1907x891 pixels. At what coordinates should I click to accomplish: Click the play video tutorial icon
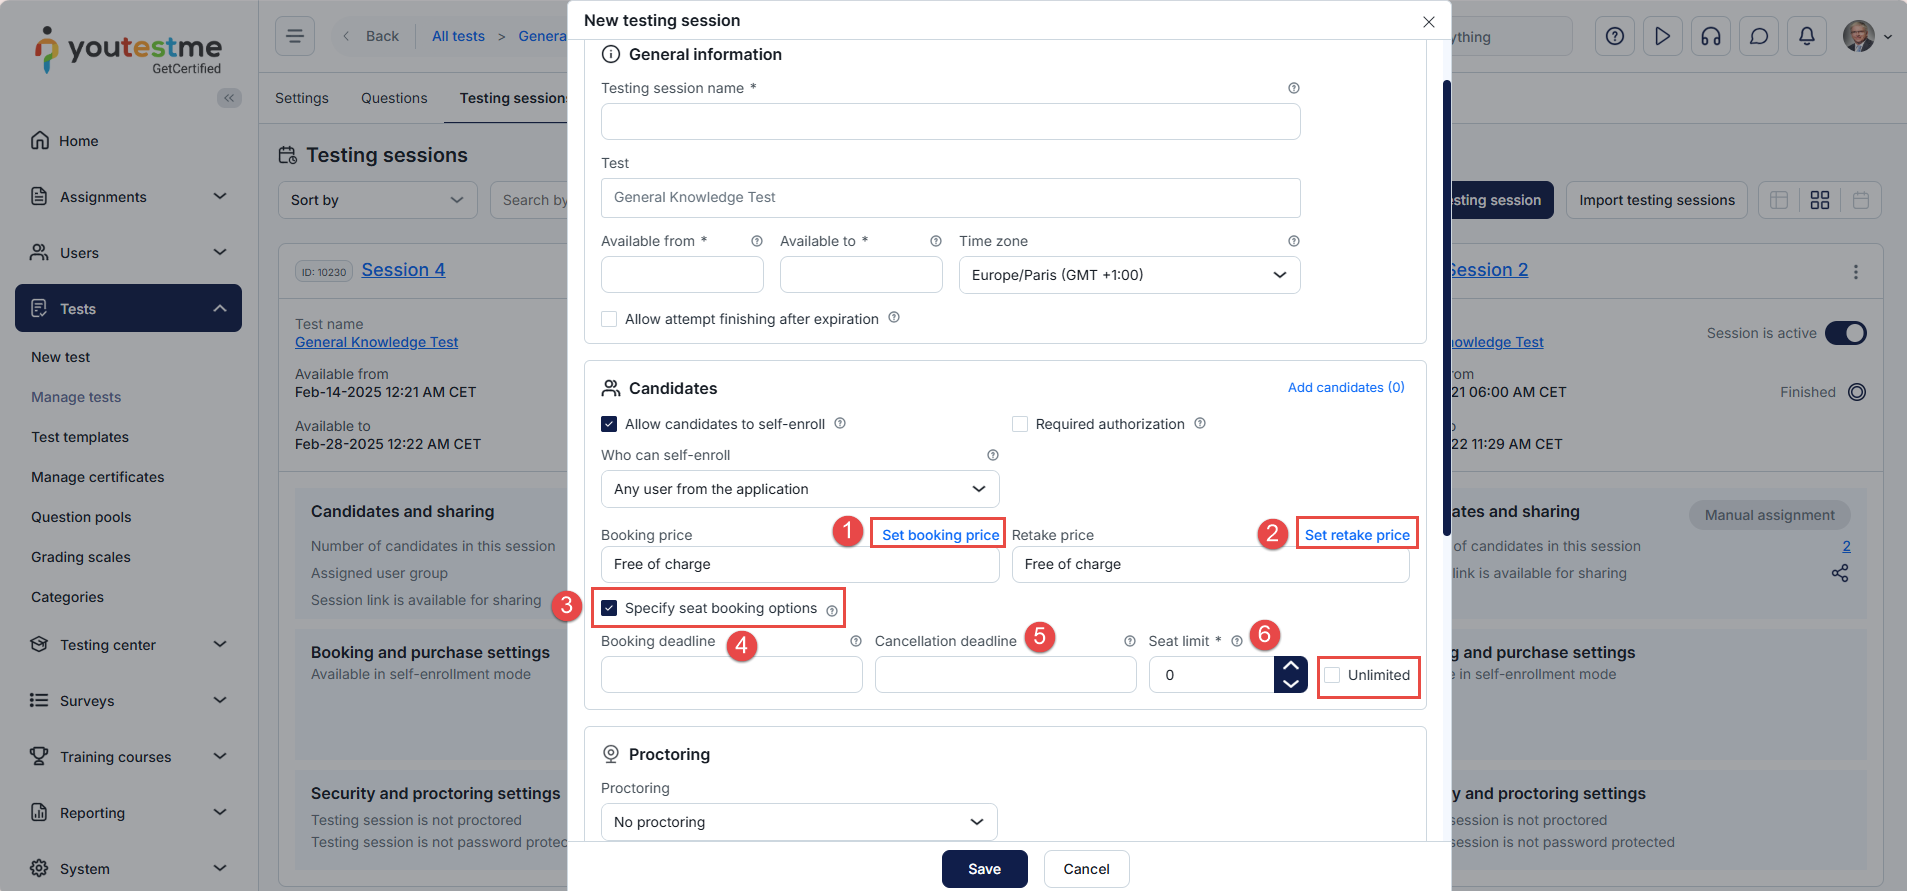[1663, 36]
